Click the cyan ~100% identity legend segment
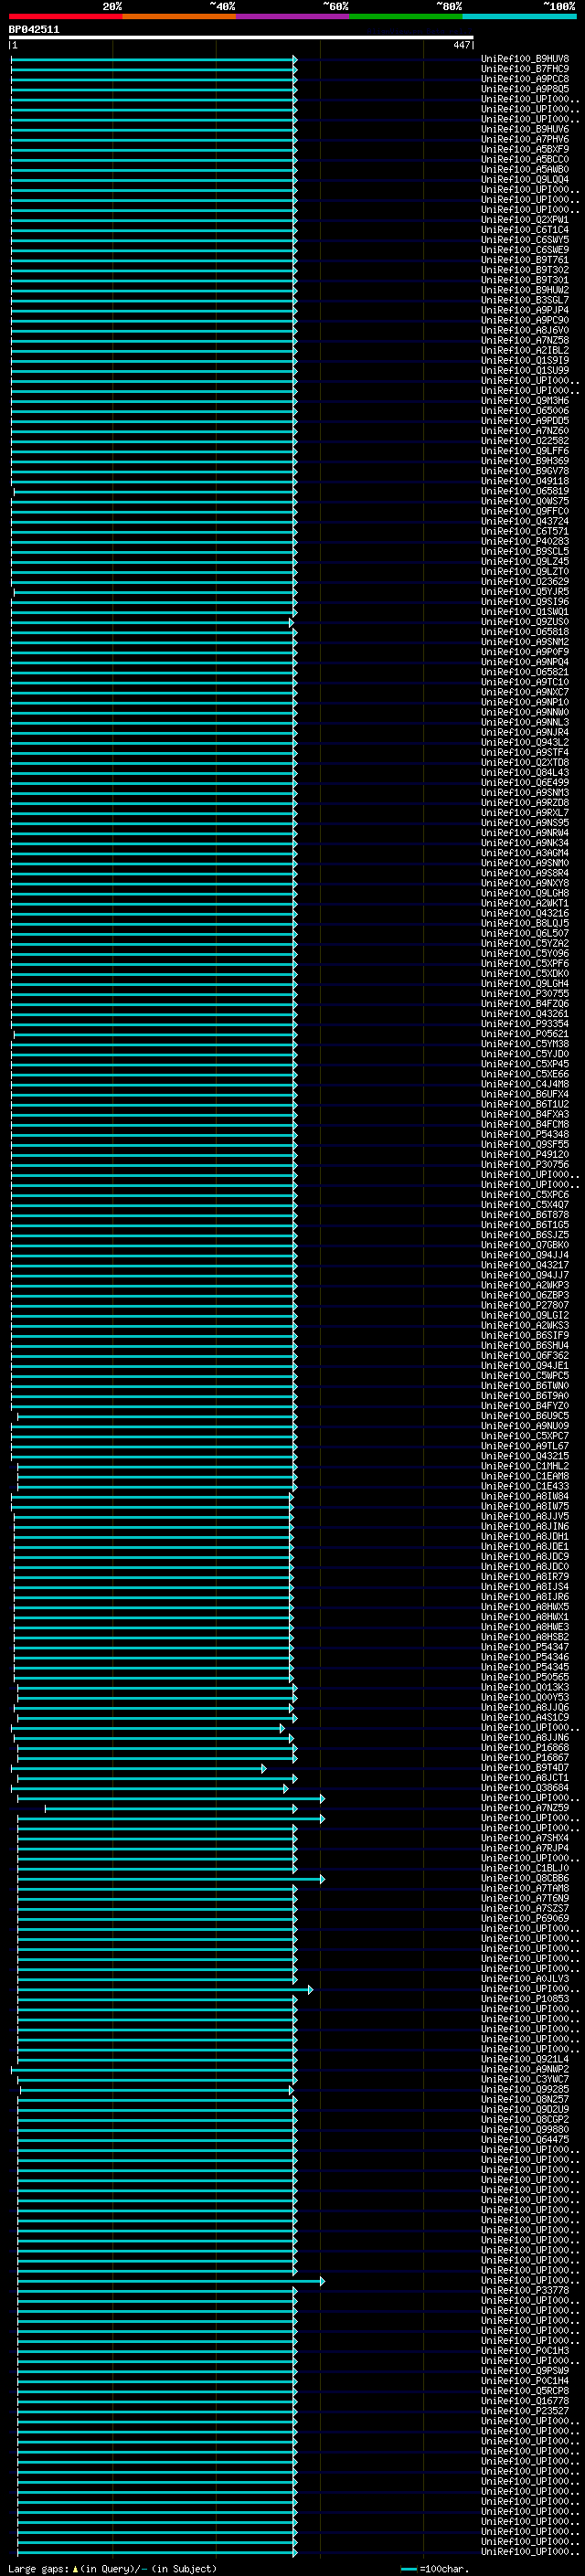The height and width of the screenshot is (2576, 585). (520, 16)
